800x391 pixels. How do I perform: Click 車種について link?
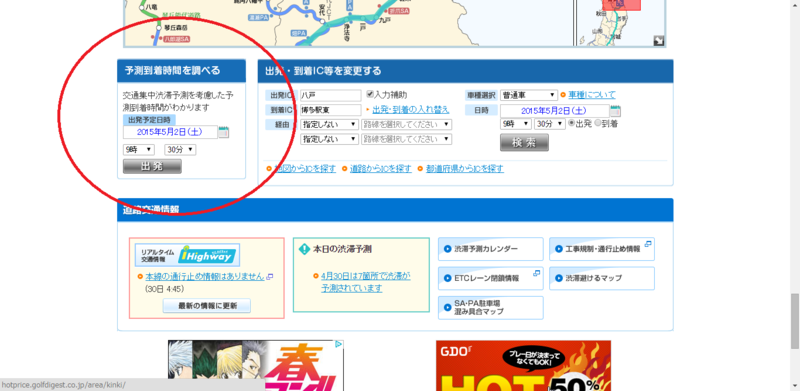592,95
